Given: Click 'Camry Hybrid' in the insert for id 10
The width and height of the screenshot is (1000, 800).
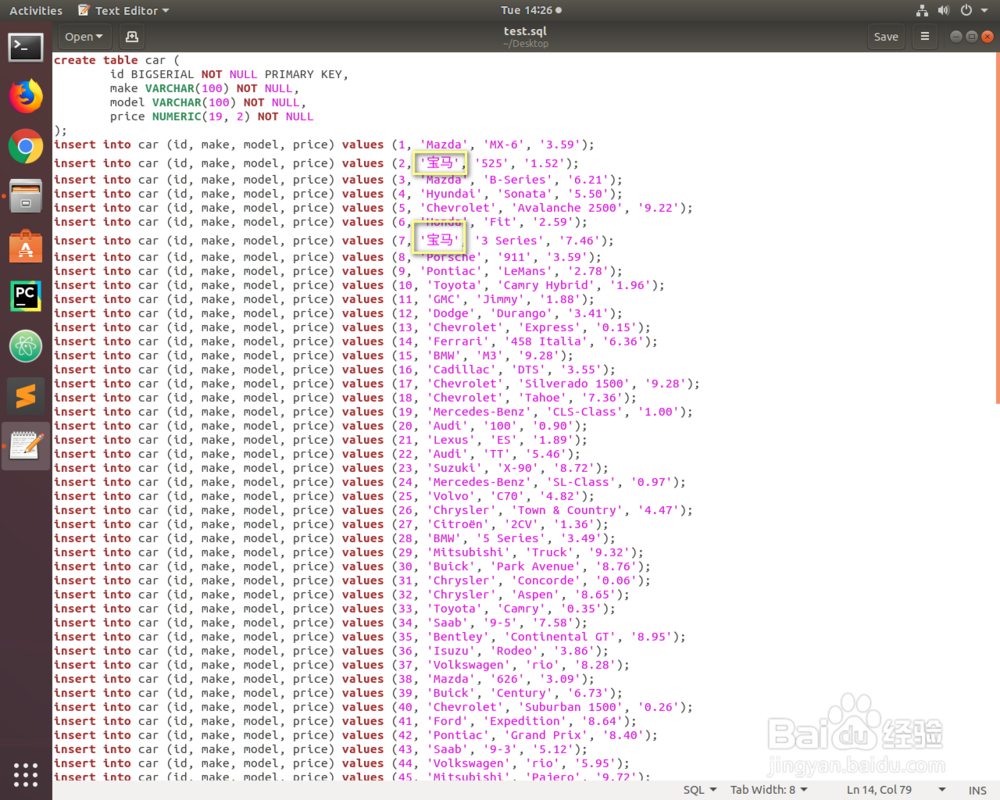Looking at the screenshot, I should pyautogui.click(x=546, y=285).
